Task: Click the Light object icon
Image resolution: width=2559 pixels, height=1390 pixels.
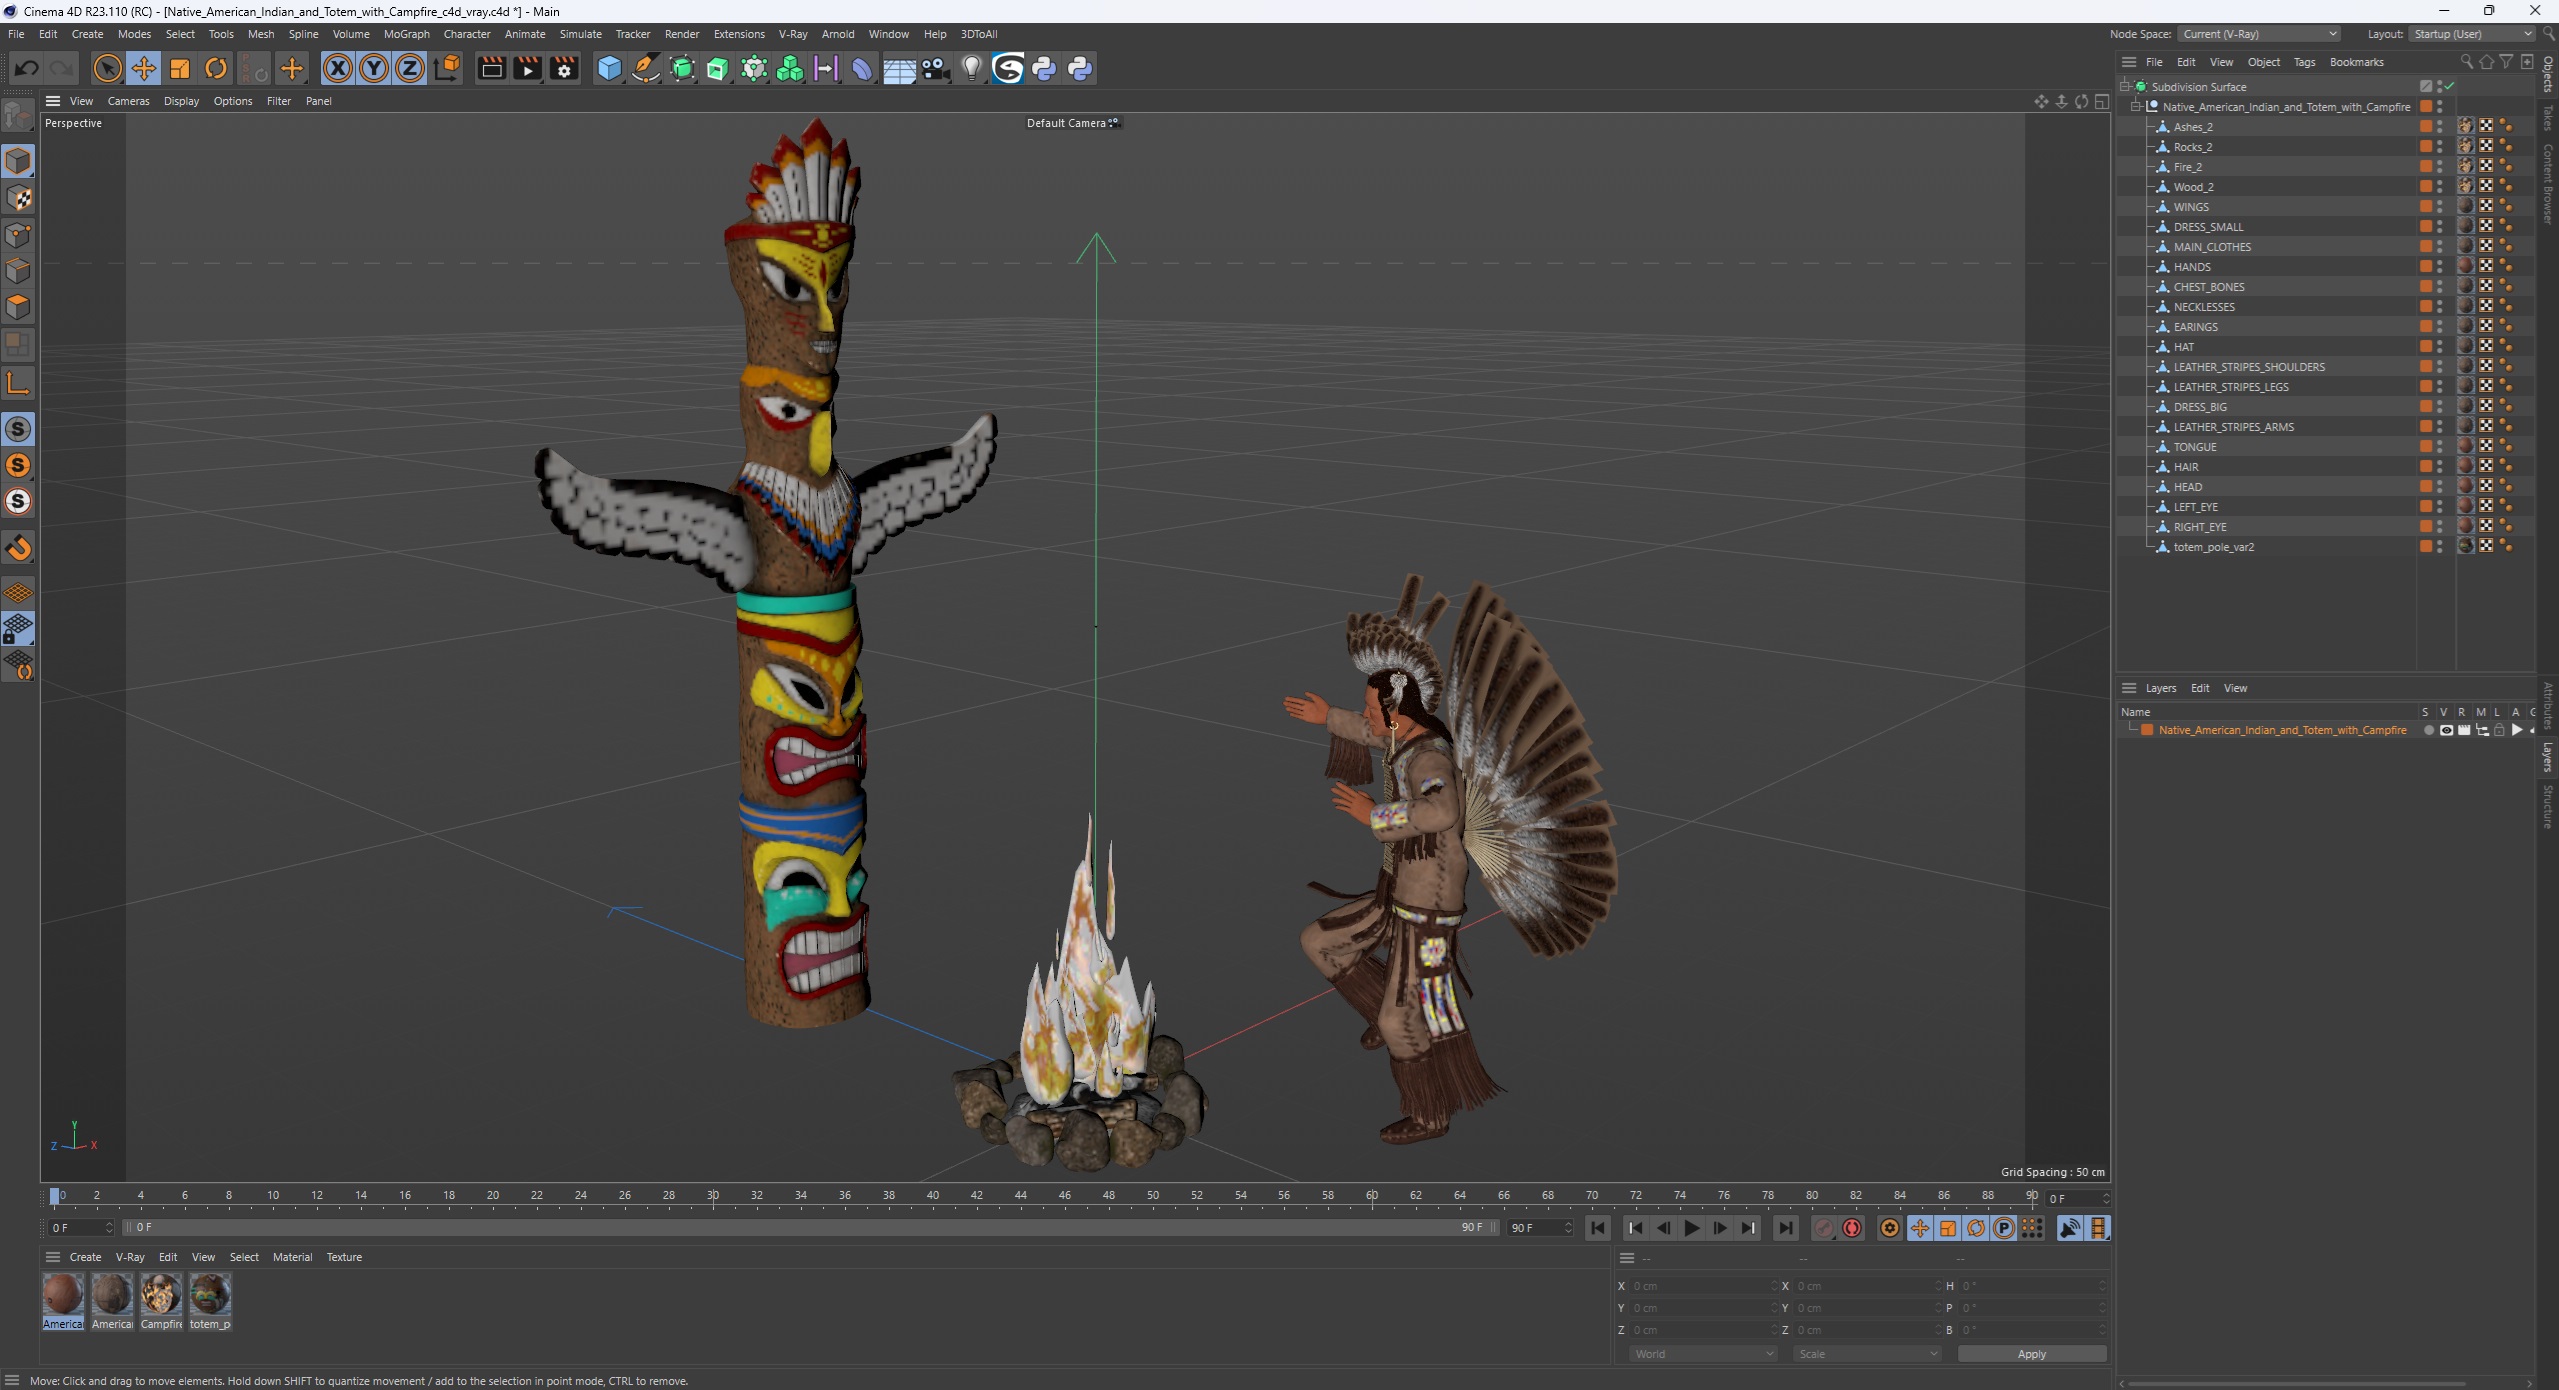Action: (x=971, y=68)
